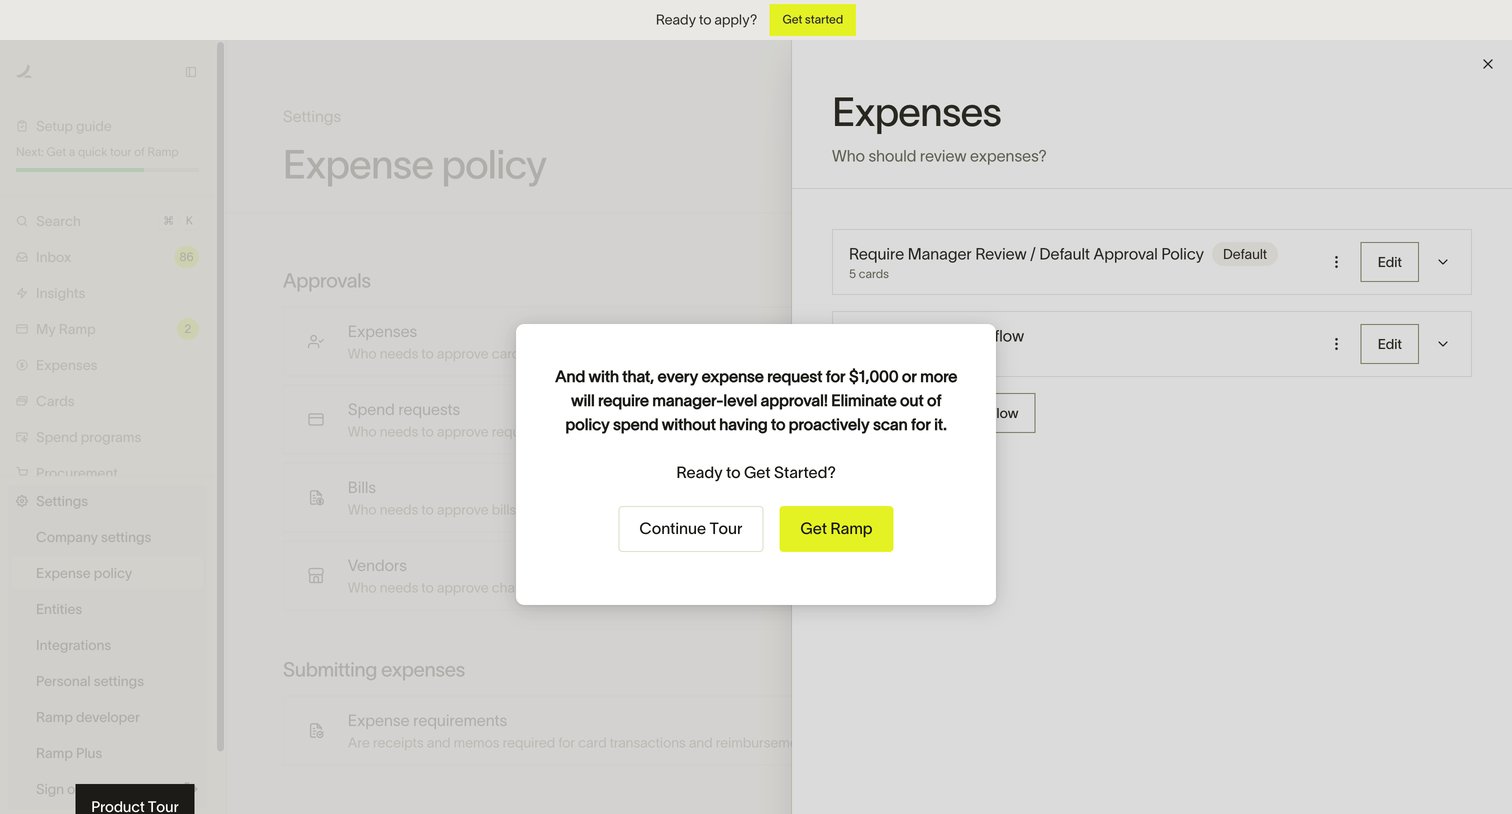The width and height of the screenshot is (1512, 814).
Task: Open Expense requirements row
Action: tap(537, 731)
